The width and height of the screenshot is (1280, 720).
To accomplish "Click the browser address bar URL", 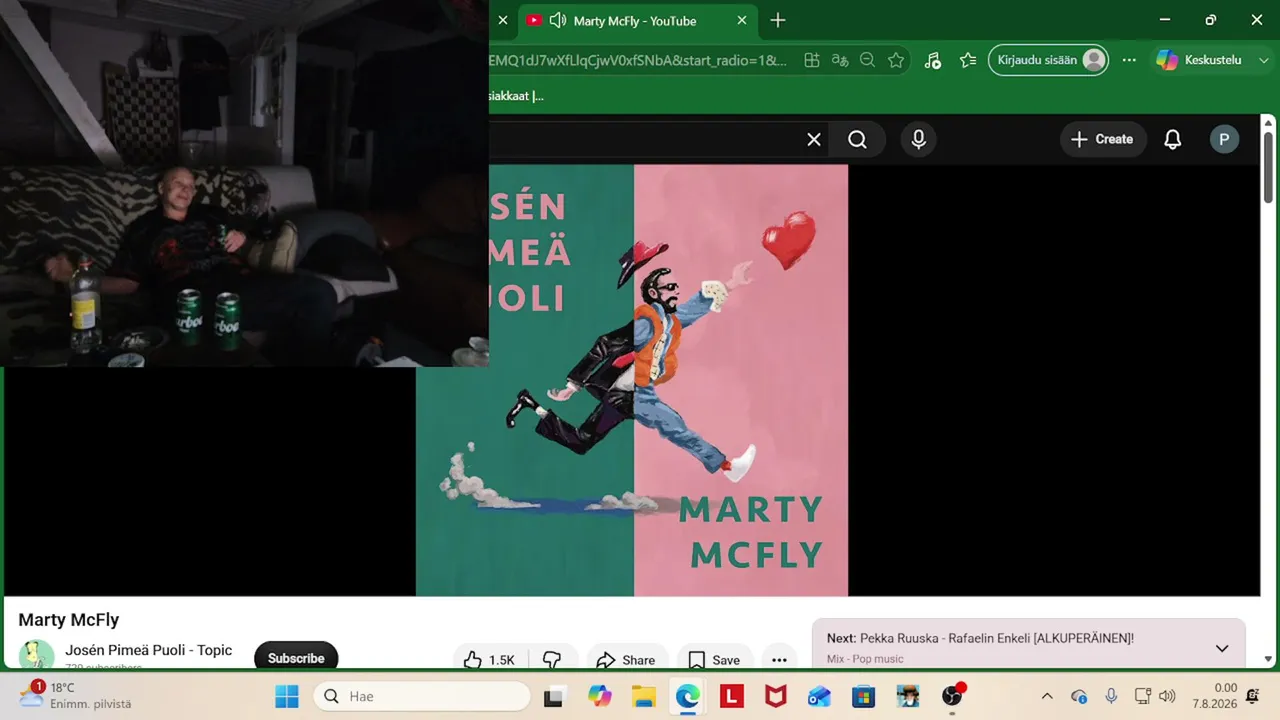I will point(638,60).
